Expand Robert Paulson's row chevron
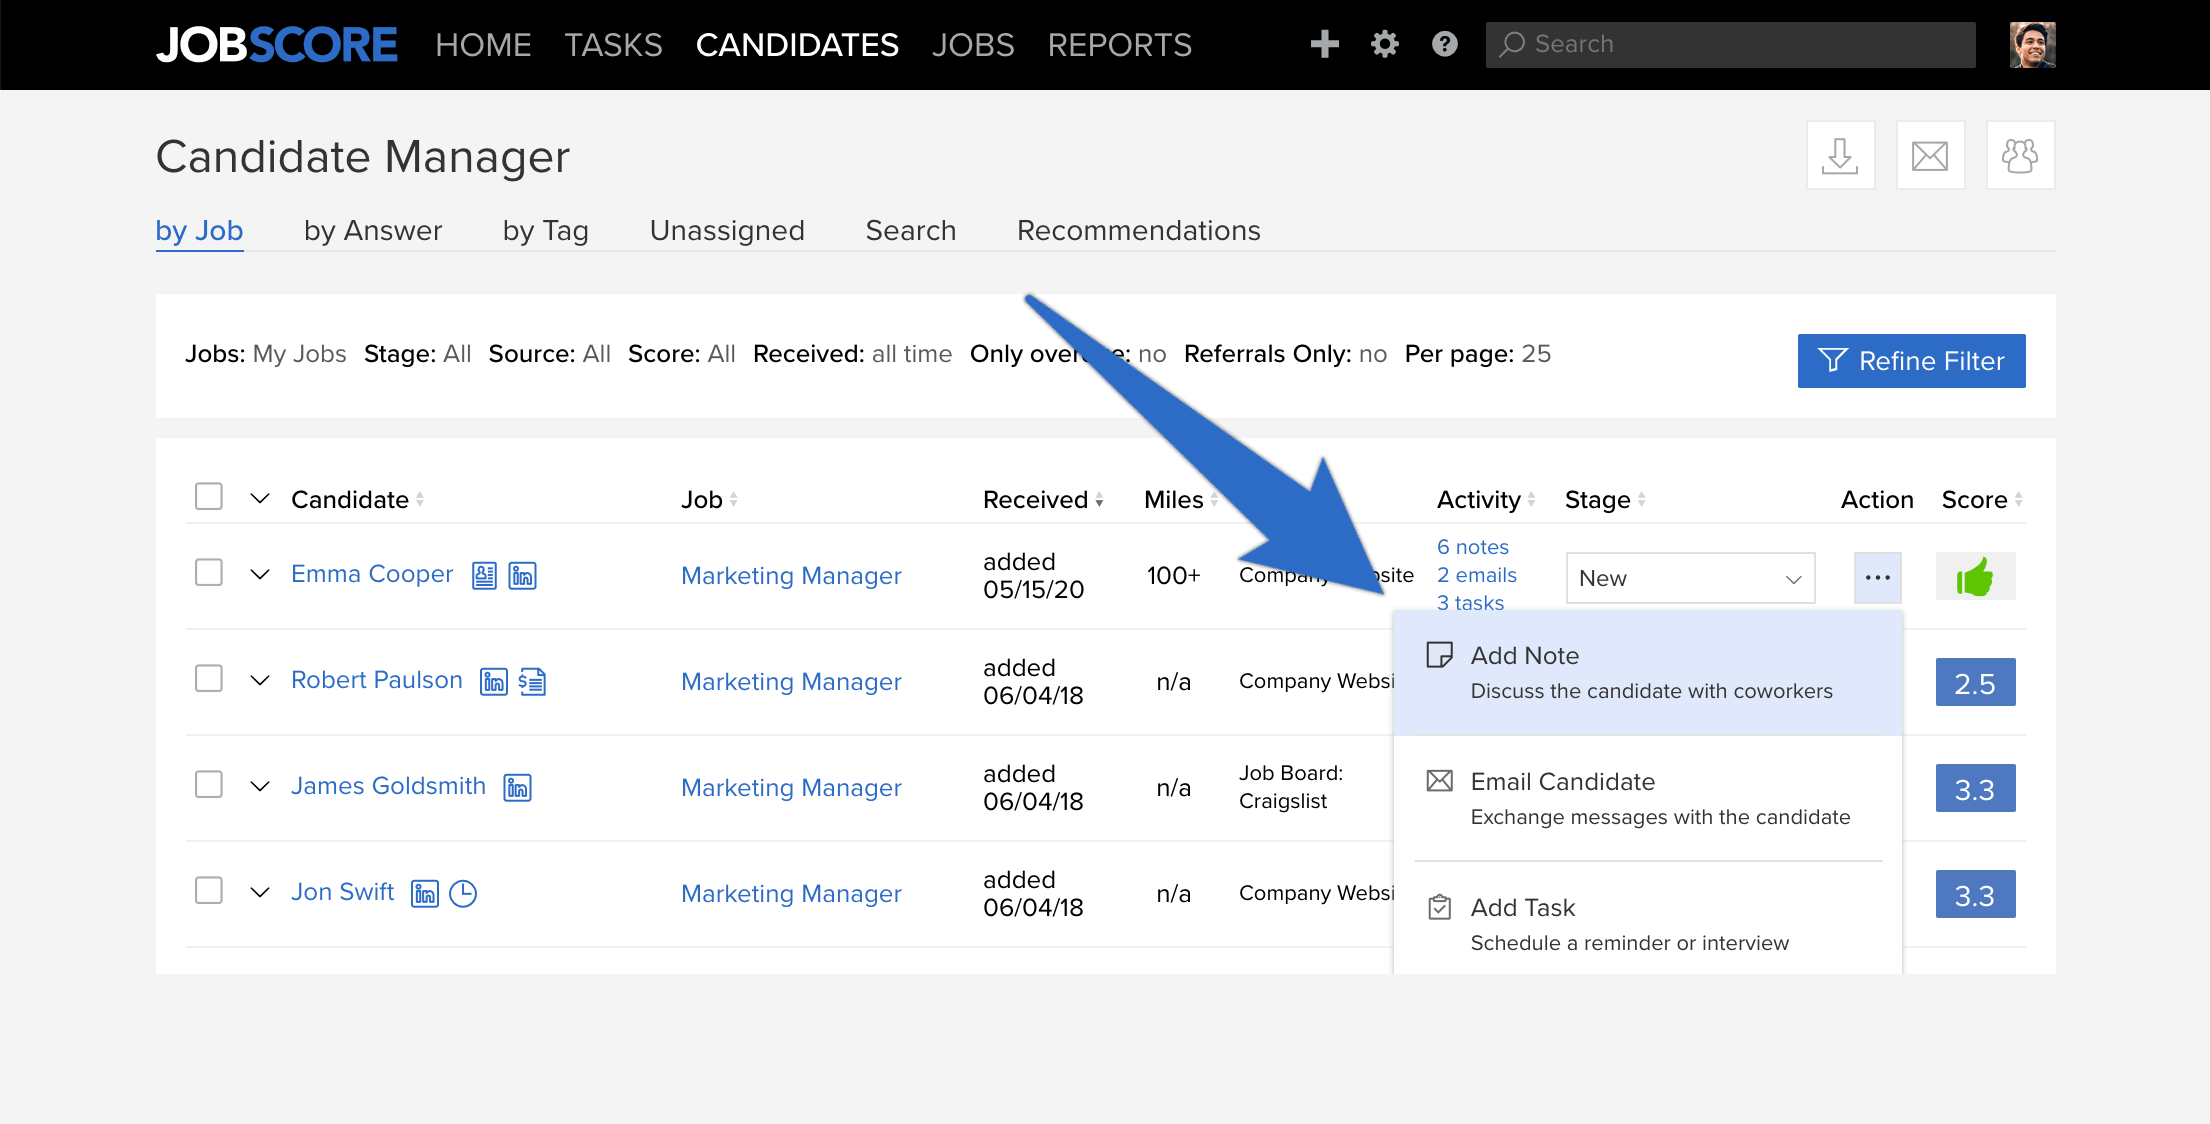This screenshot has height=1124, width=2210. click(260, 680)
